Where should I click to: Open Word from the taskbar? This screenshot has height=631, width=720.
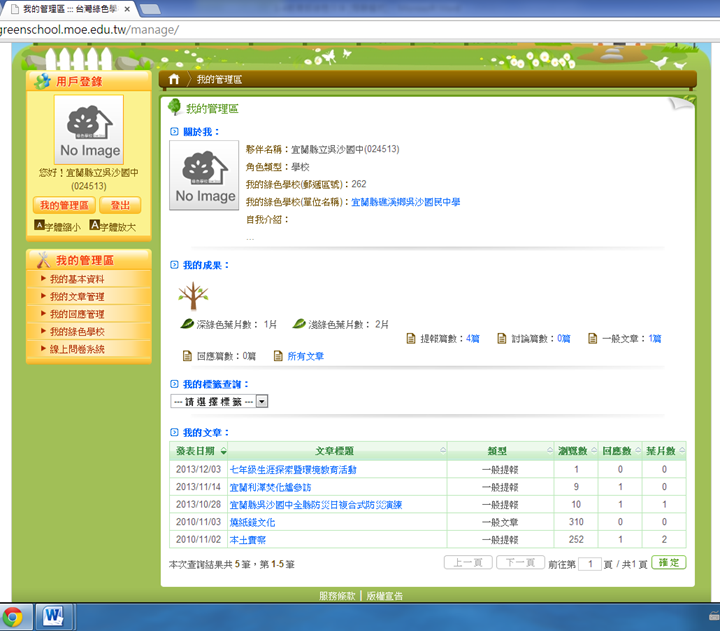[52, 616]
